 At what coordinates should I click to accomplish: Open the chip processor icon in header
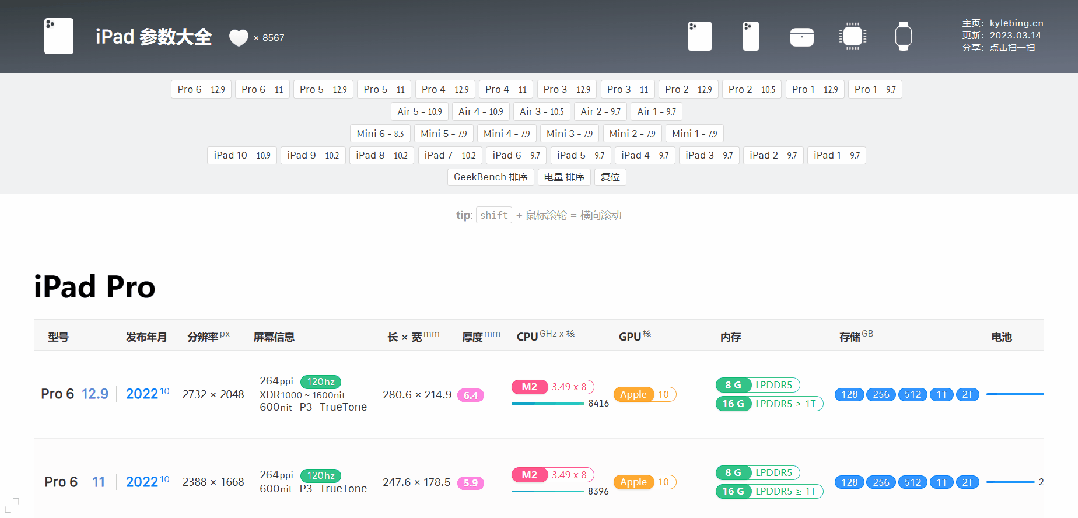click(x=852, y=36)
